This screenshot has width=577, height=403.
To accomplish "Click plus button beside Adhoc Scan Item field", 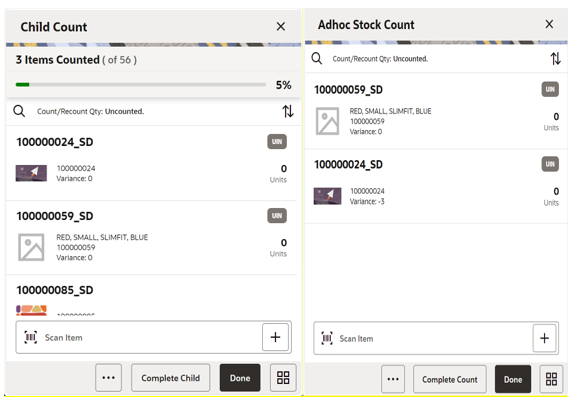I will [544, 338].
